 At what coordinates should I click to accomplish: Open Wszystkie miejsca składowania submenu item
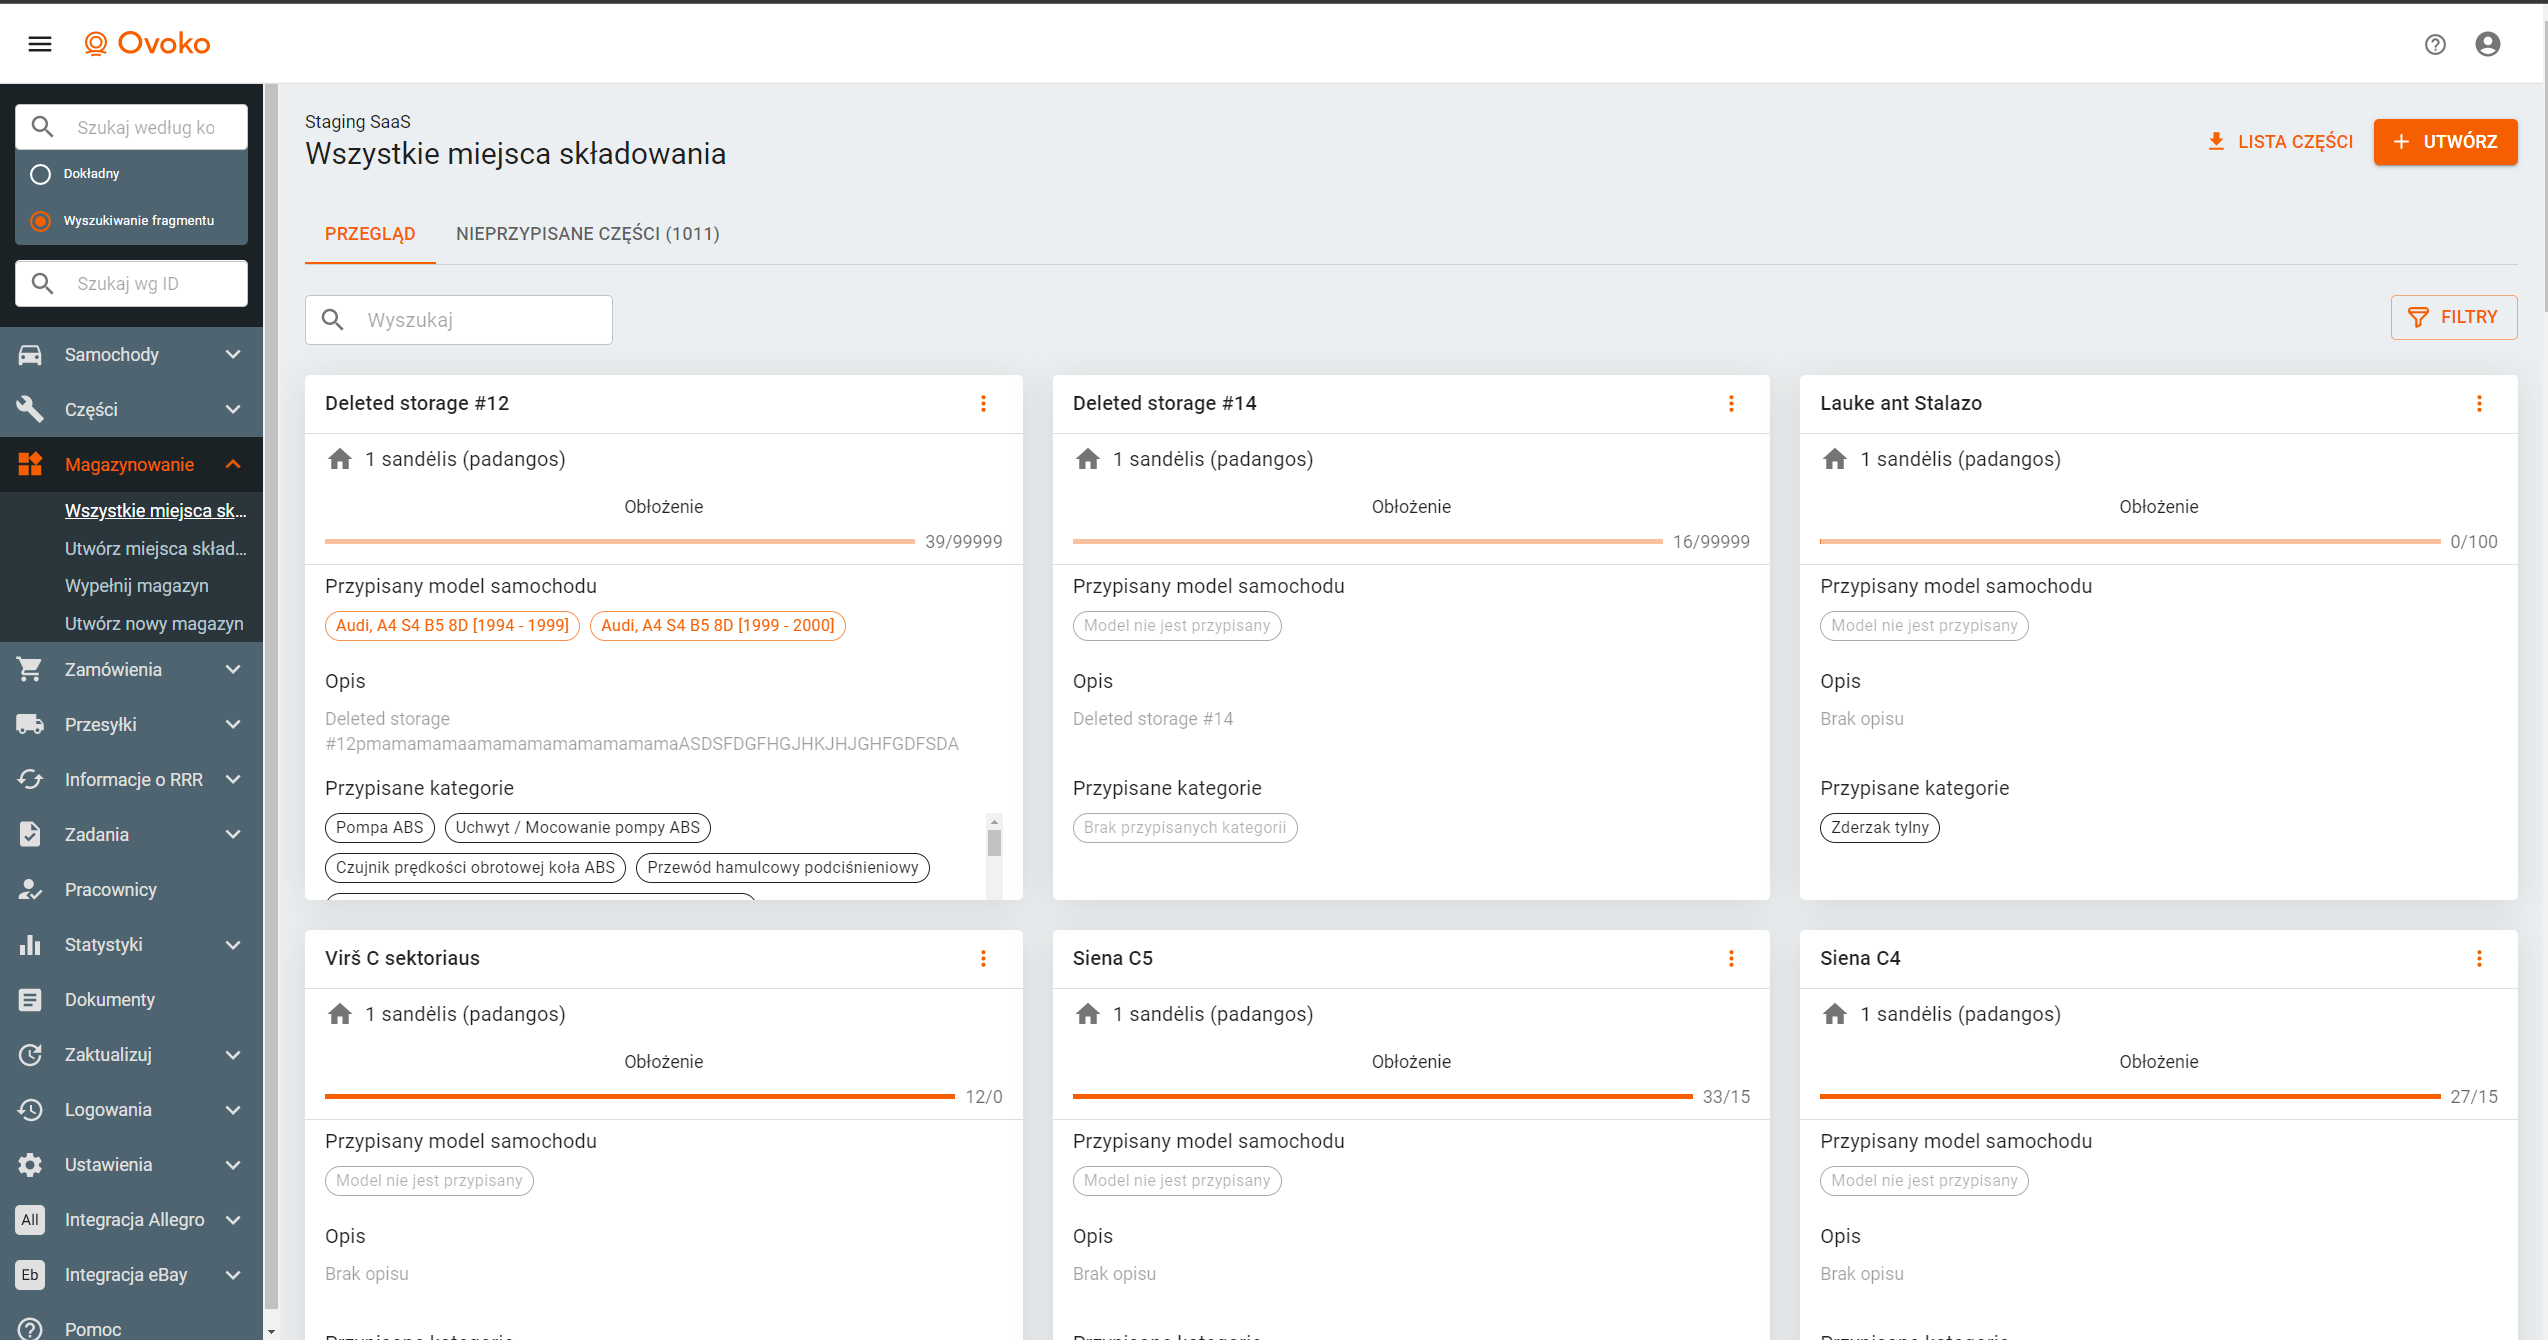(155, 511)
